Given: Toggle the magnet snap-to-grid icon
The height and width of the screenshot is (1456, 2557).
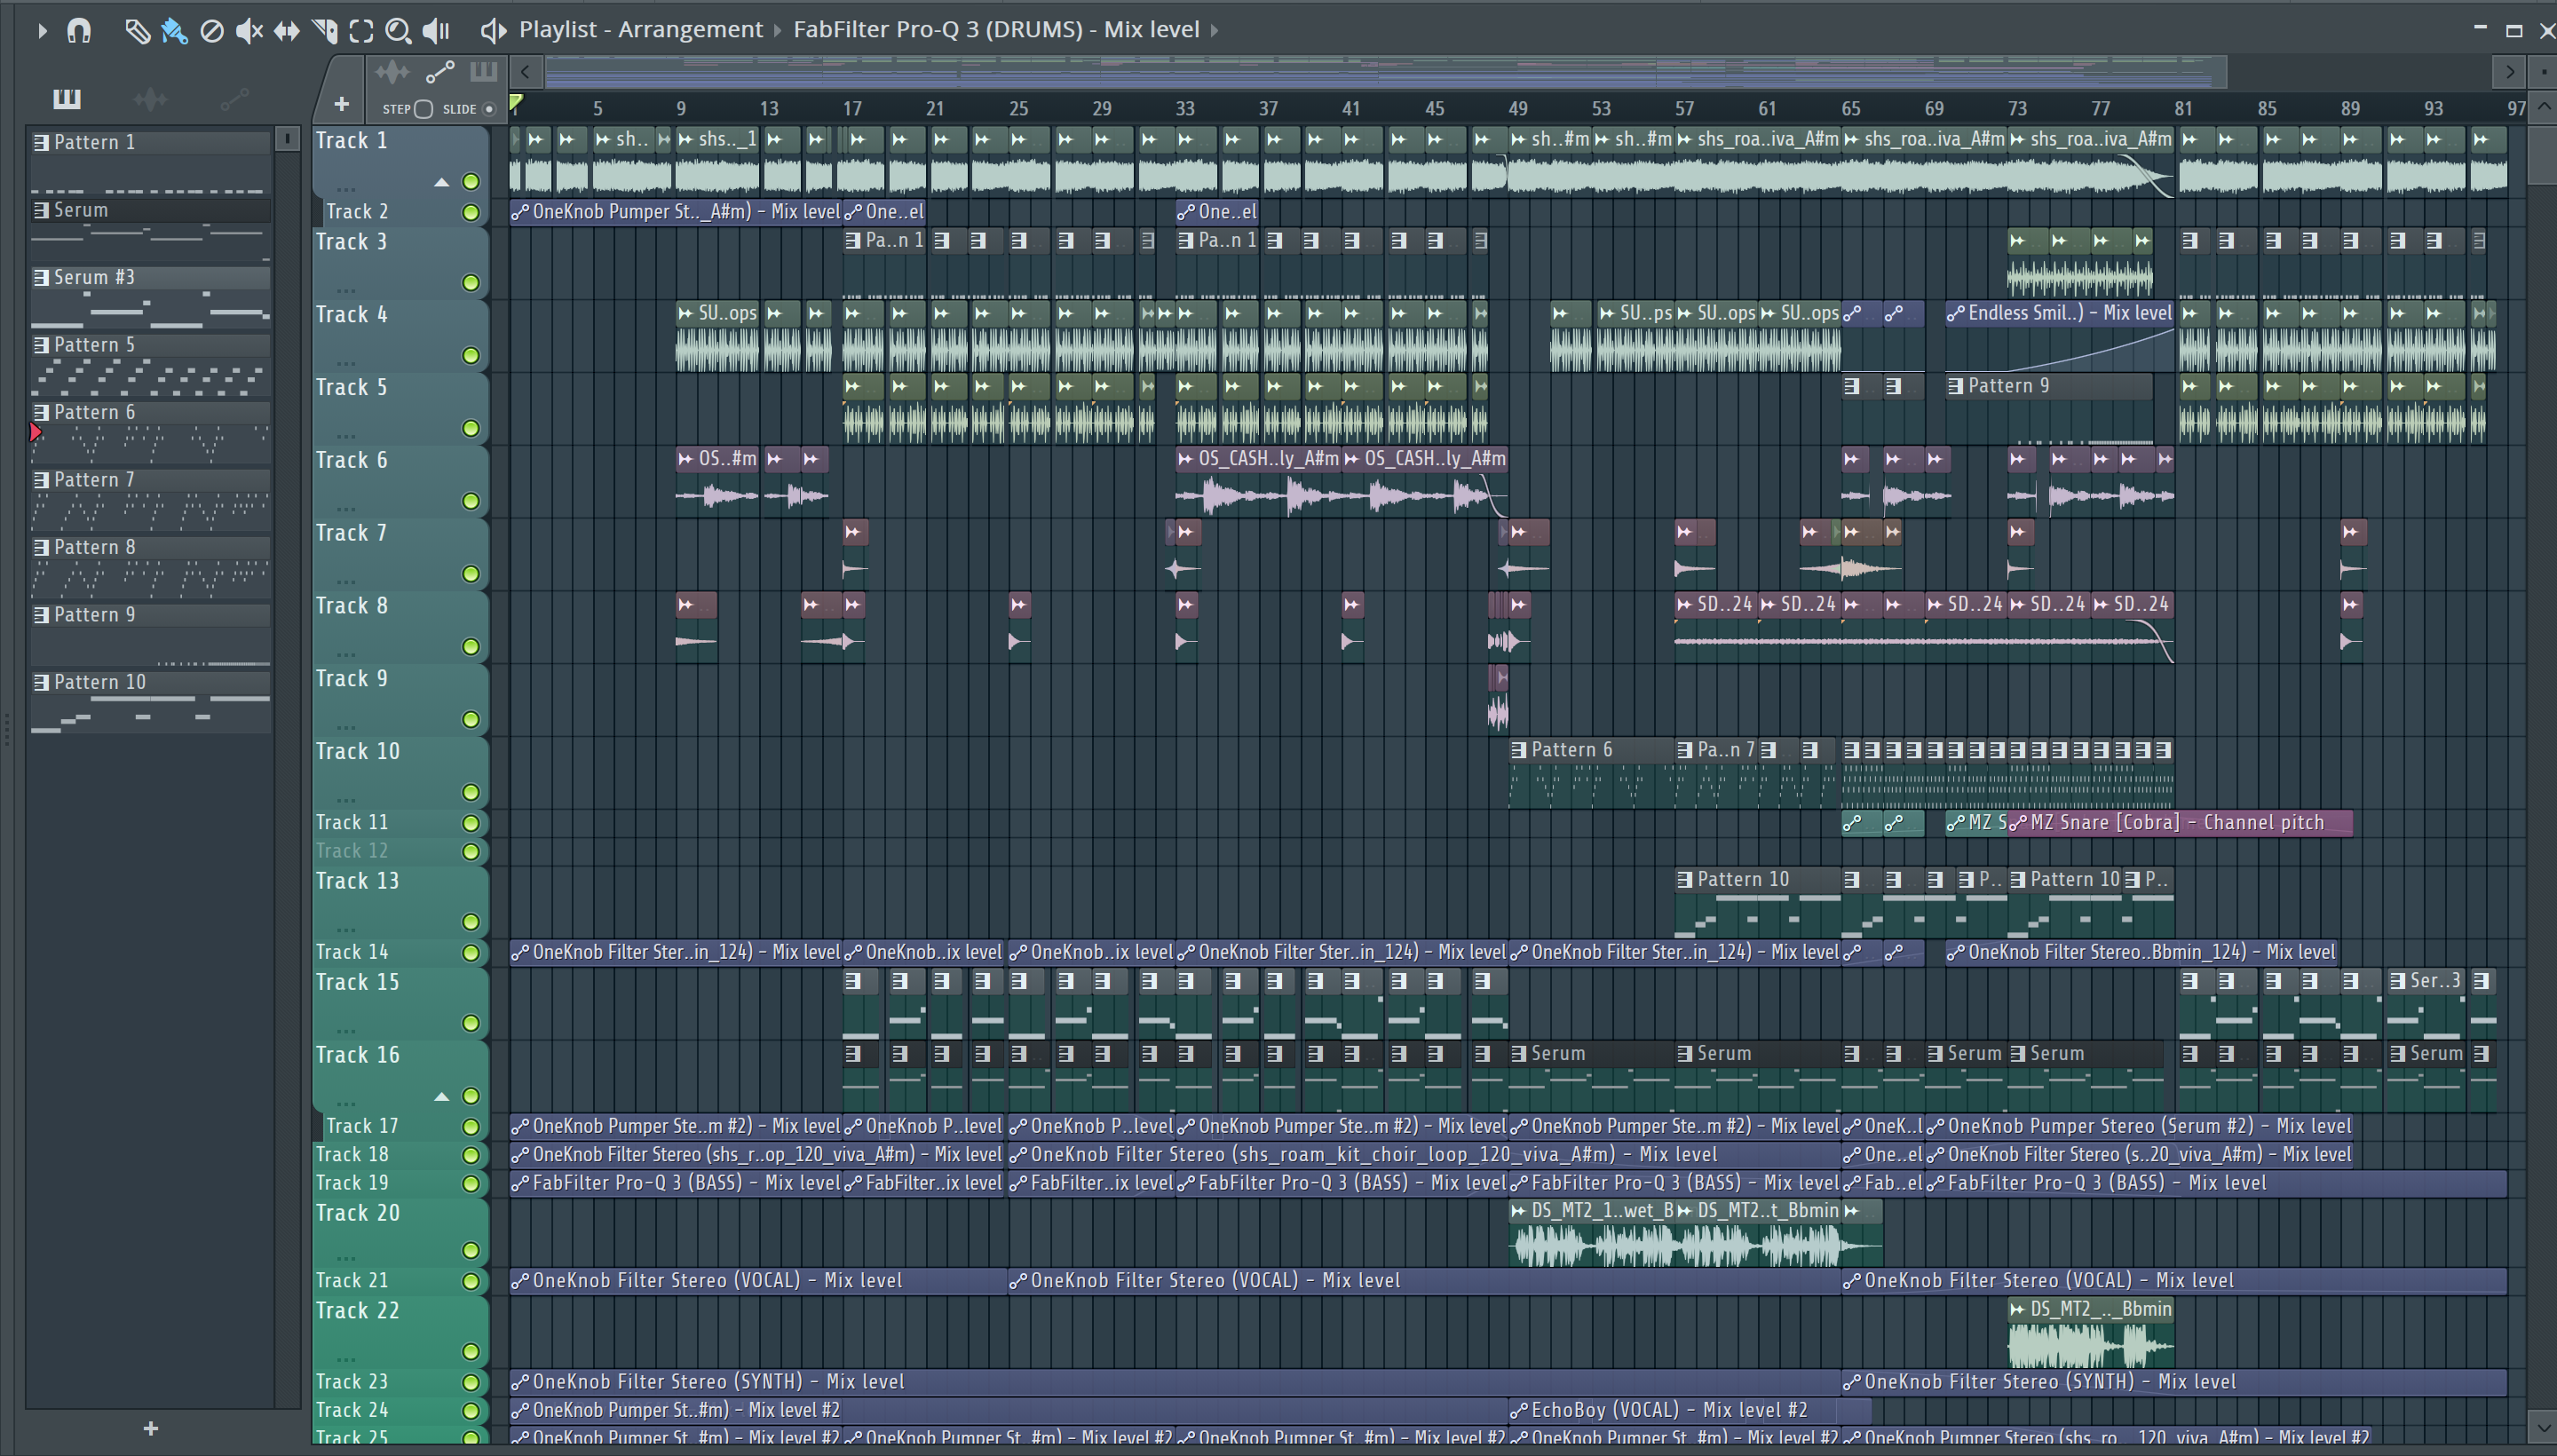Looking at the screenshot, I should [79, 30].
